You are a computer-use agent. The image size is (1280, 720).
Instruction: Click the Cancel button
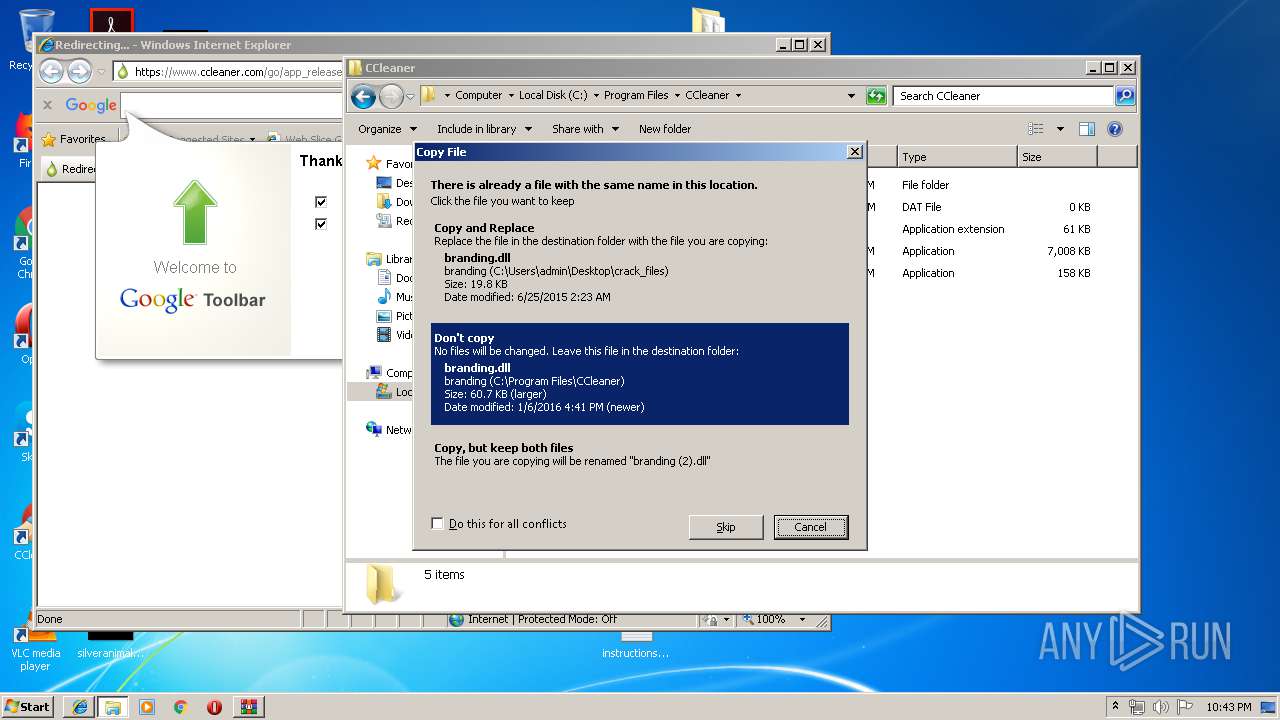click(810, 527)
